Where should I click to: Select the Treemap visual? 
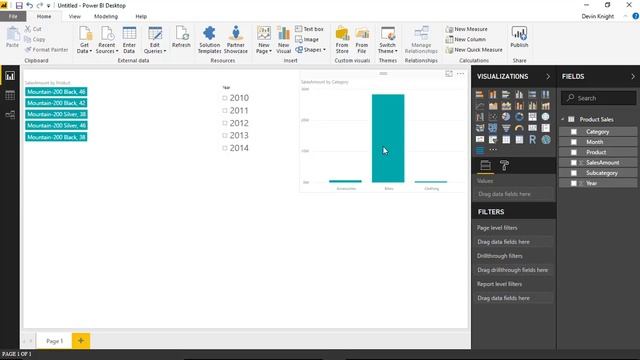(x=532, y=117)
